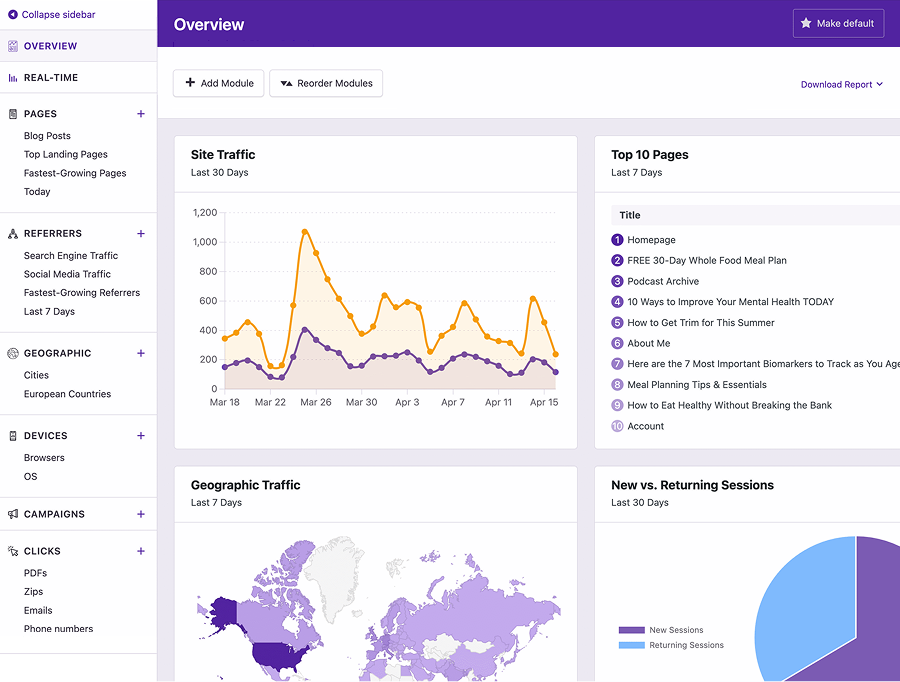Select Social Media Traffic in sidebar
This screenshot has width=900, height=682.
[67, 274]
